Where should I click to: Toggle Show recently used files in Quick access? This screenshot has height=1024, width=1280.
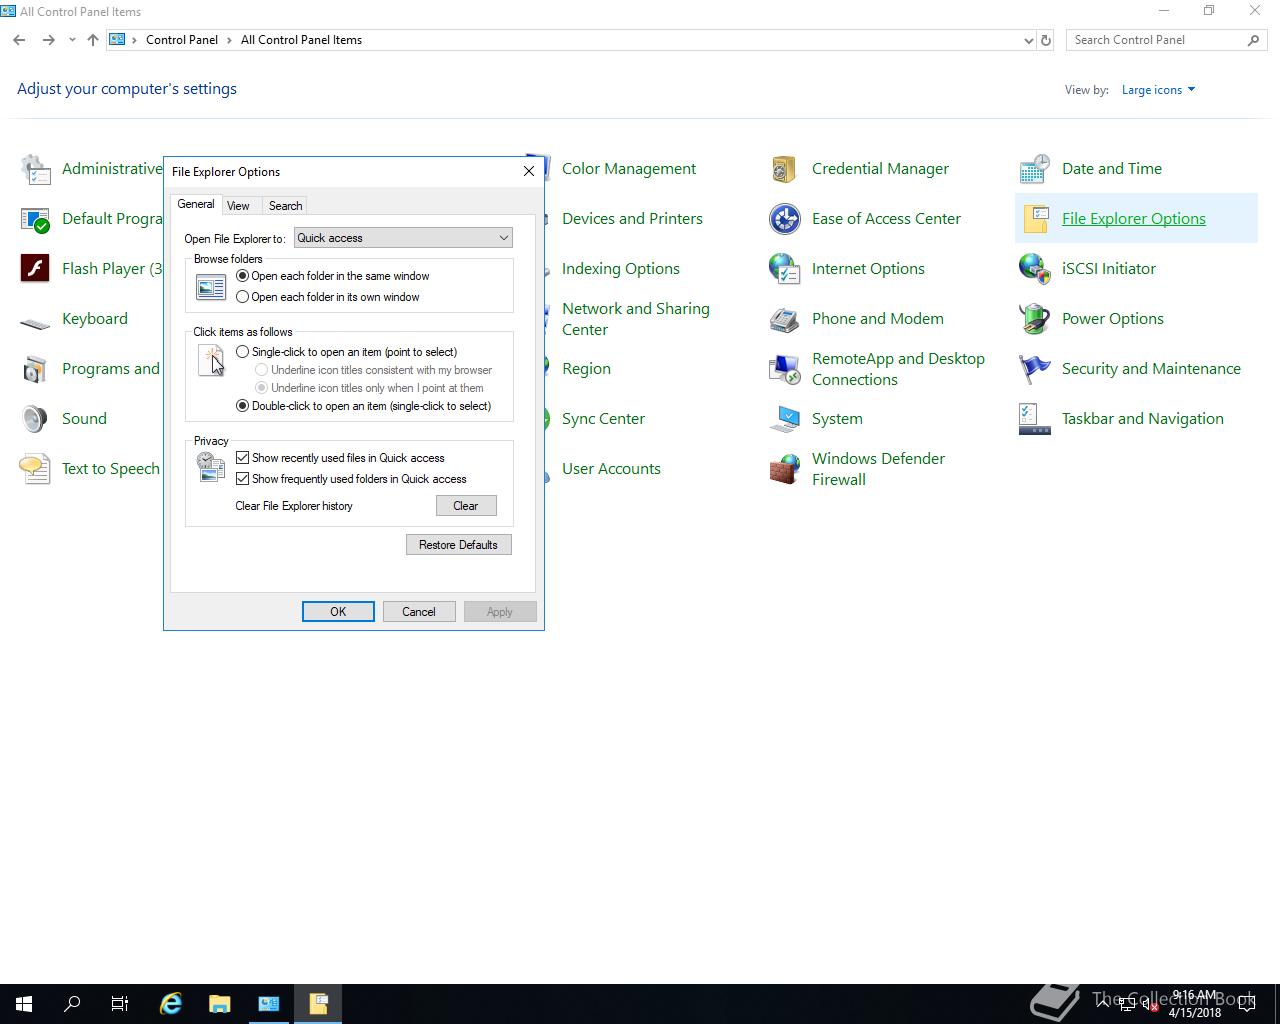tap(242, 458)
